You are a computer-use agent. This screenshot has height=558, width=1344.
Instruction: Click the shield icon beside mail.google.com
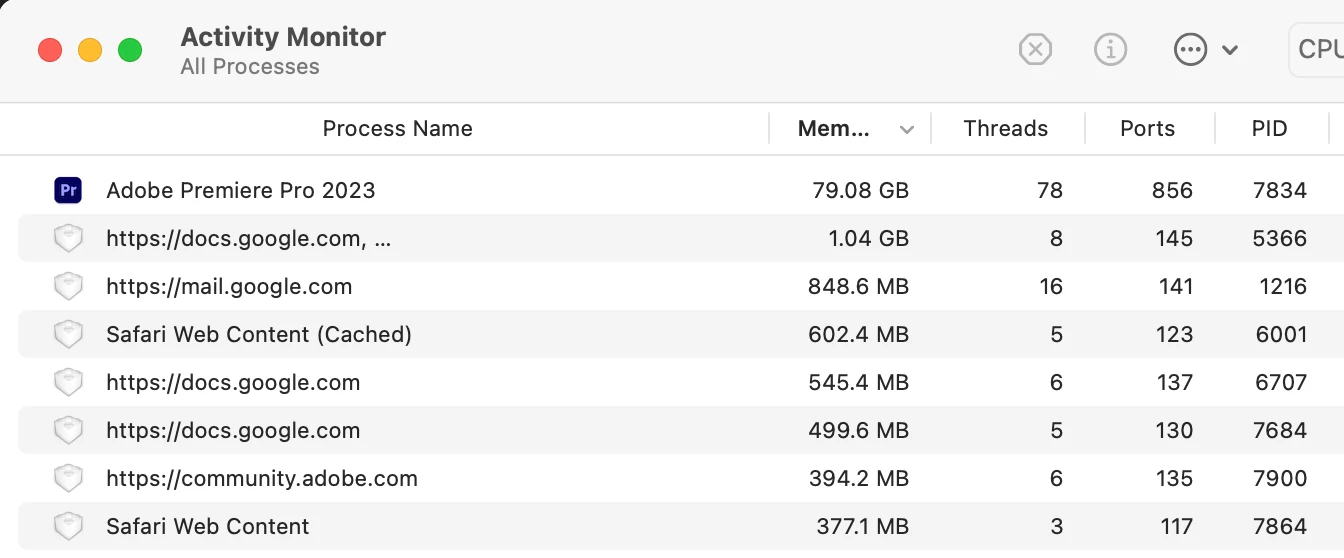coord(67,287)
